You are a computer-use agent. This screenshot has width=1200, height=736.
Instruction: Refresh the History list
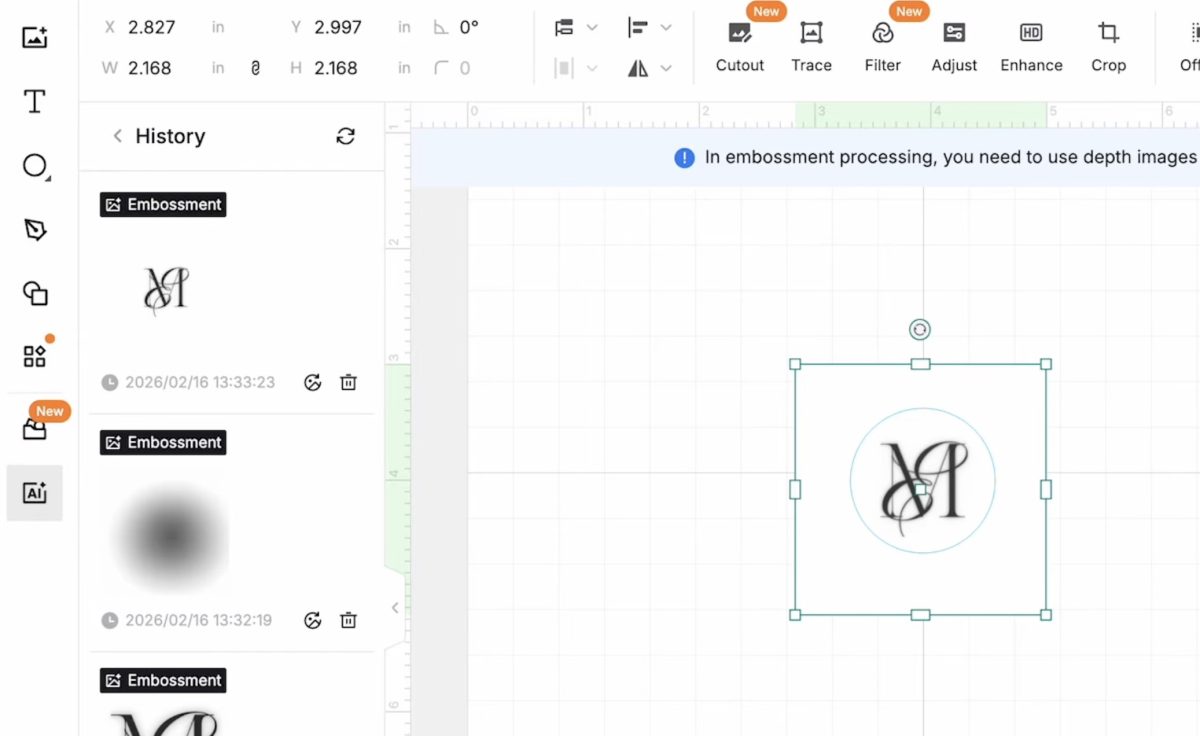pos(346,136)
